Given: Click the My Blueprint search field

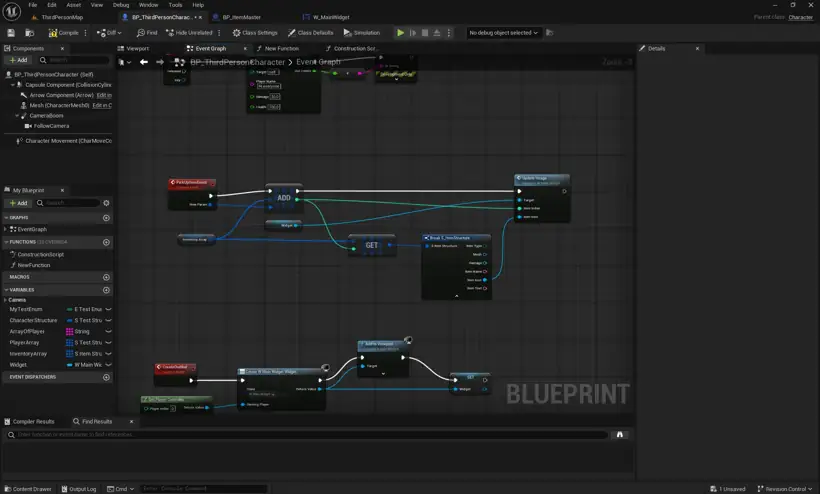Looking at the screenshot, I should point(68,203).
